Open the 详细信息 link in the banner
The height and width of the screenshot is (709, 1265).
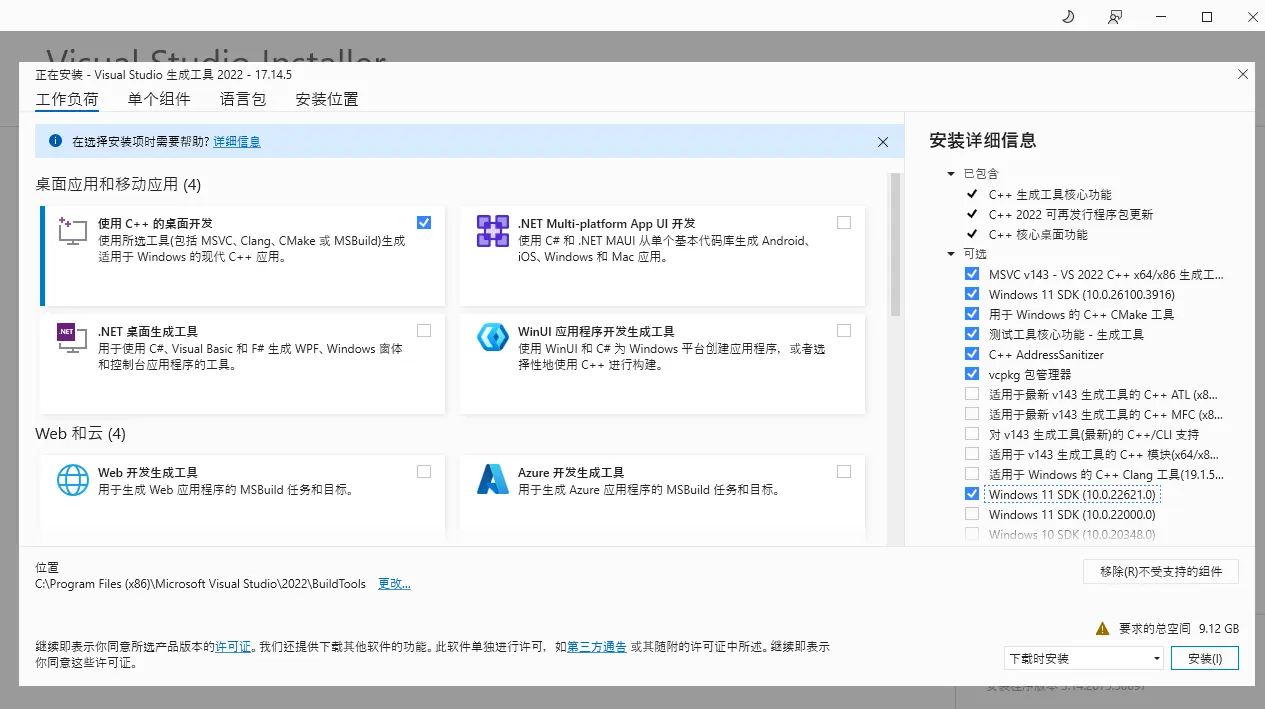click(x=237, y=142)
